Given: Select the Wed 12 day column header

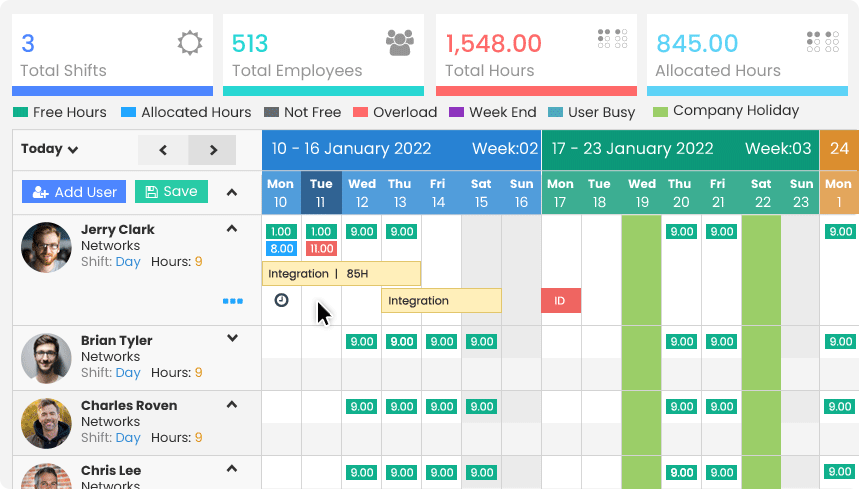Looking at the screenshot, I should 362,193.
